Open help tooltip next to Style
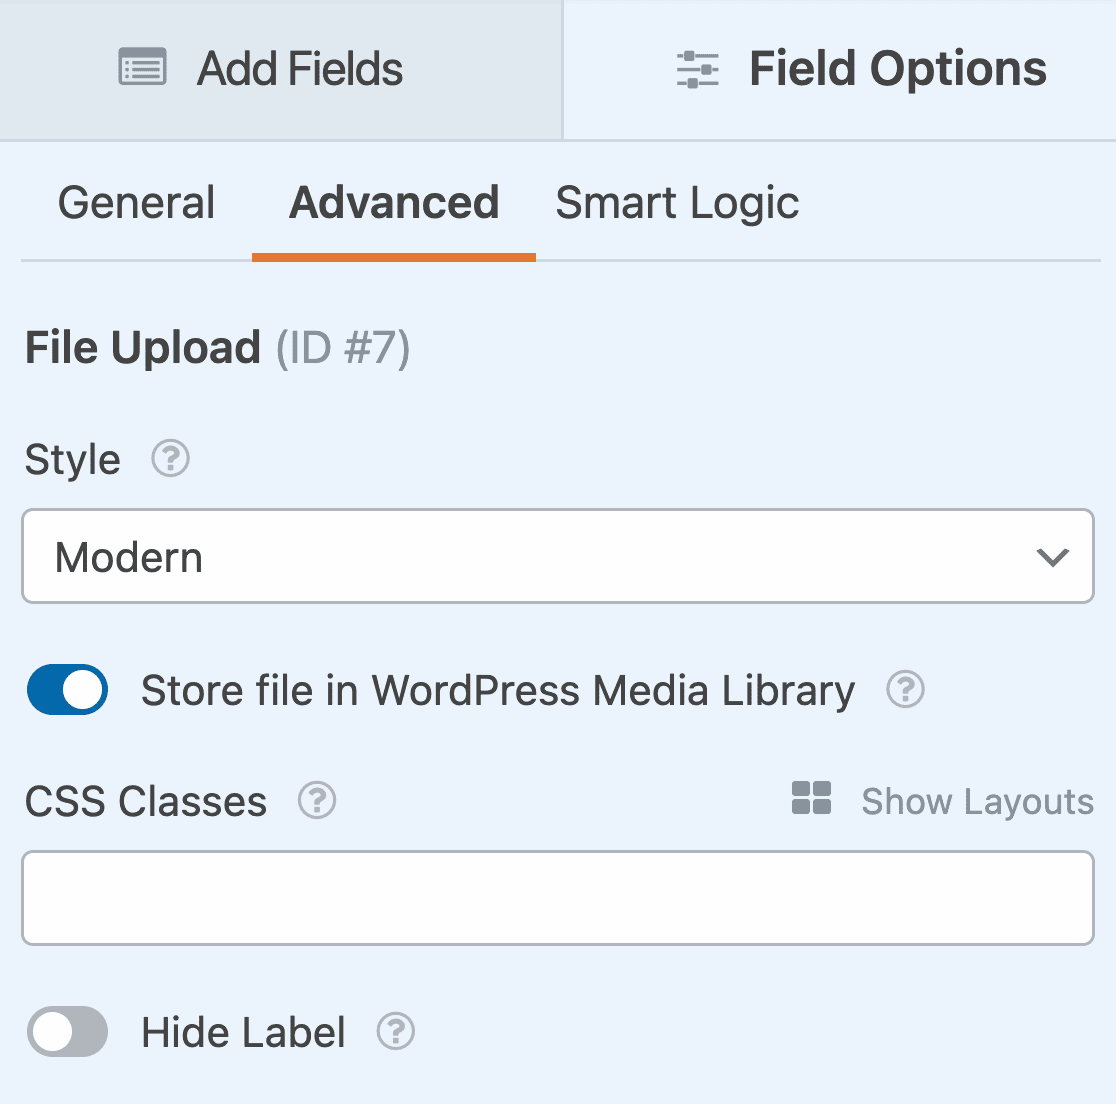 click(x=171, y=458)
